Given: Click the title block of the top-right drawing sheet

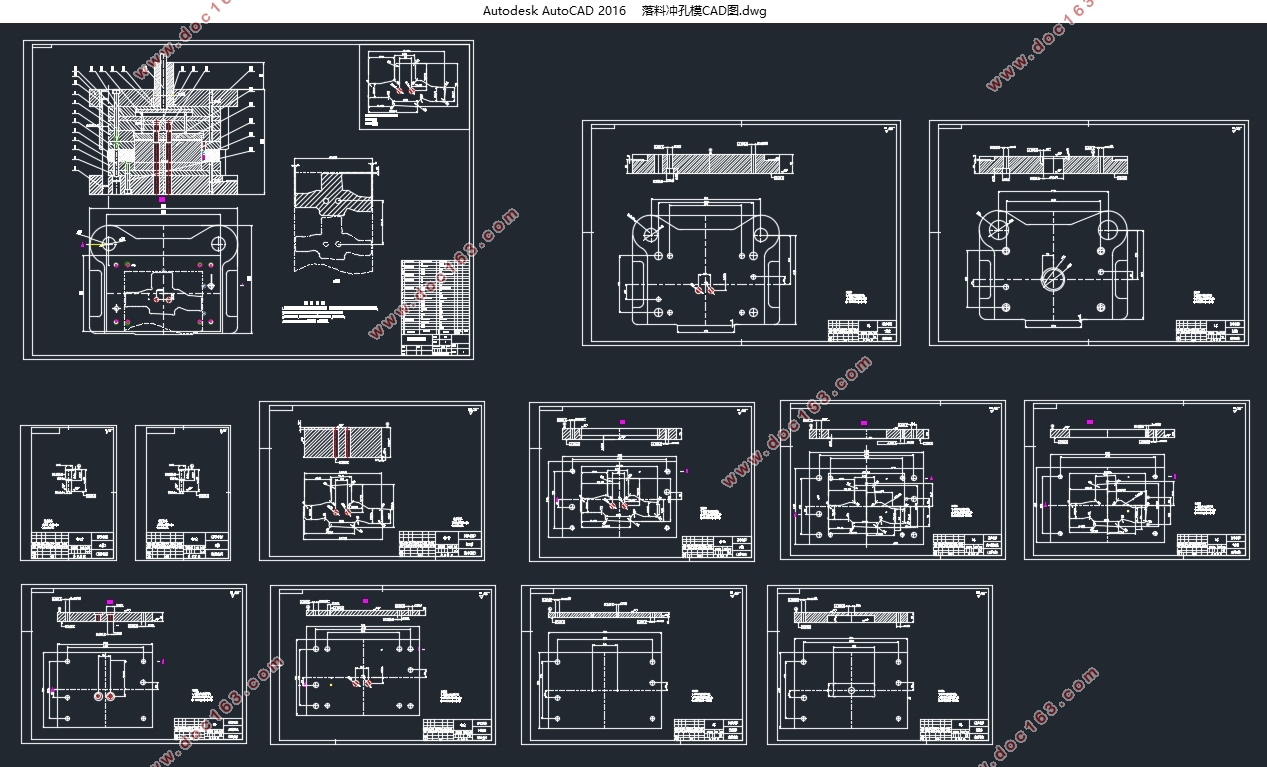Looking at the screenshot, I should click(x=1211, y=331).
